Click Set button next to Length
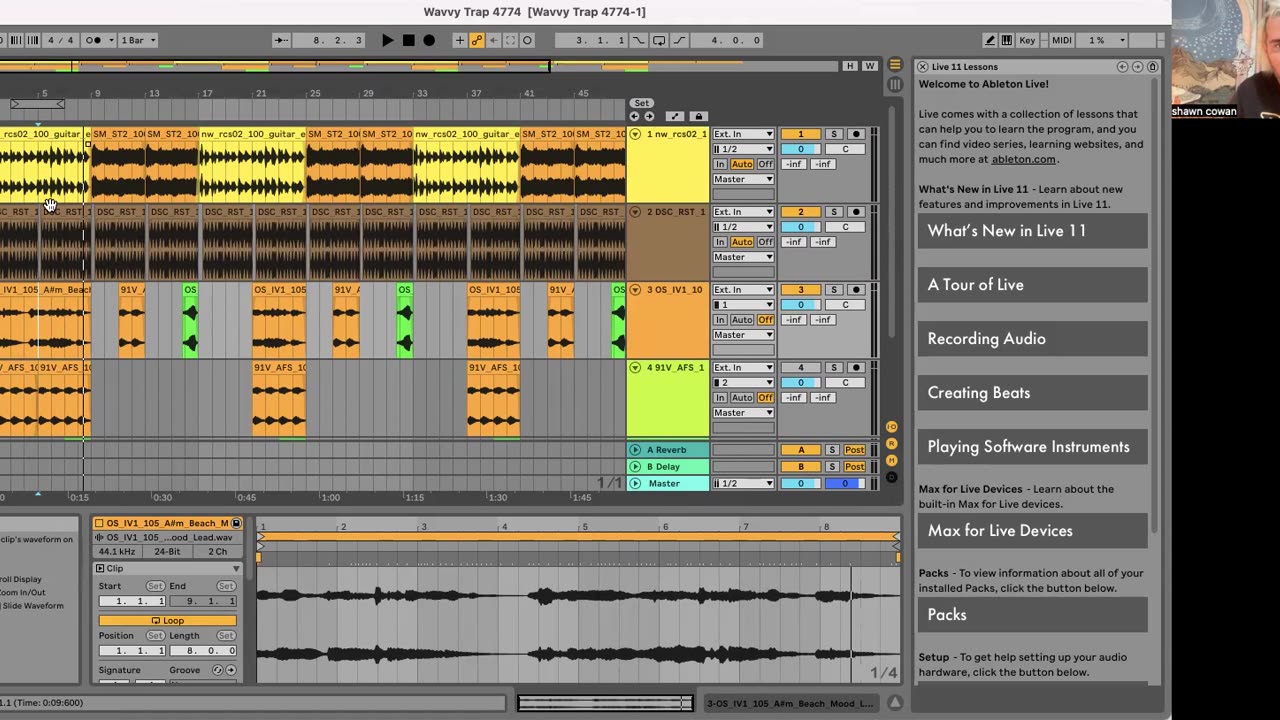Screen dimensions: 1280x720 click(x=226, y=636)
